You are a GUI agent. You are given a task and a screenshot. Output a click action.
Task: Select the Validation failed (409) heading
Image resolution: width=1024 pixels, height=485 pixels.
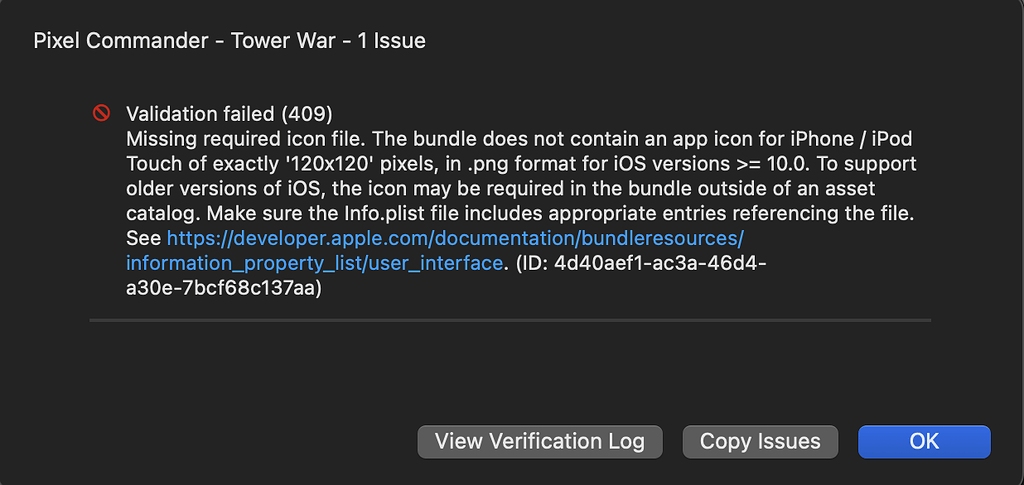229,114
